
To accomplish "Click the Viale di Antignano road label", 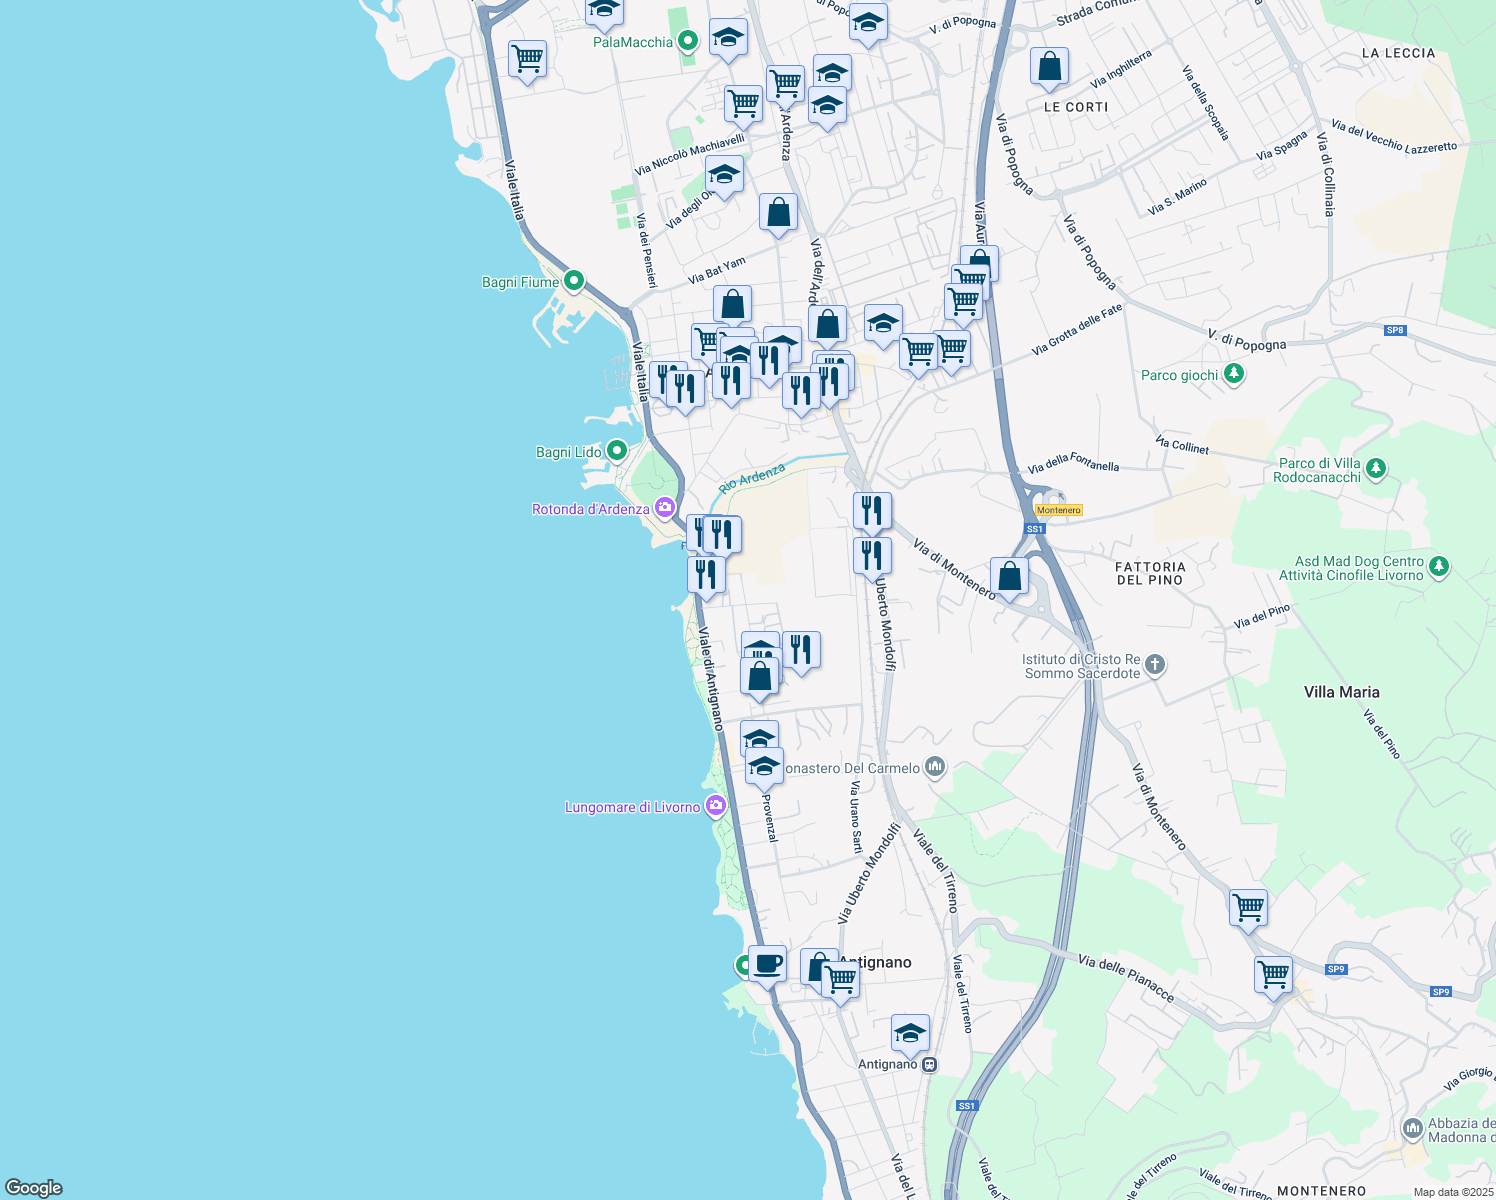I will [x=710, y=678].
